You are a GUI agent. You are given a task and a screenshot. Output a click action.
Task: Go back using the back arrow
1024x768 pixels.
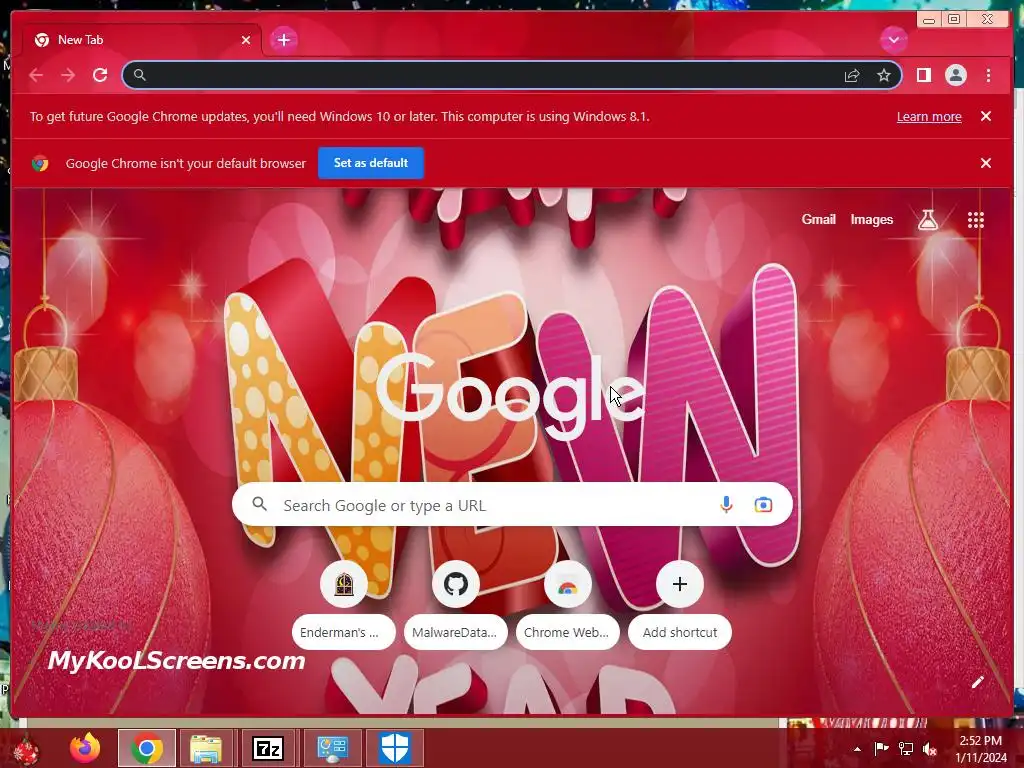(x=36, y=75)
